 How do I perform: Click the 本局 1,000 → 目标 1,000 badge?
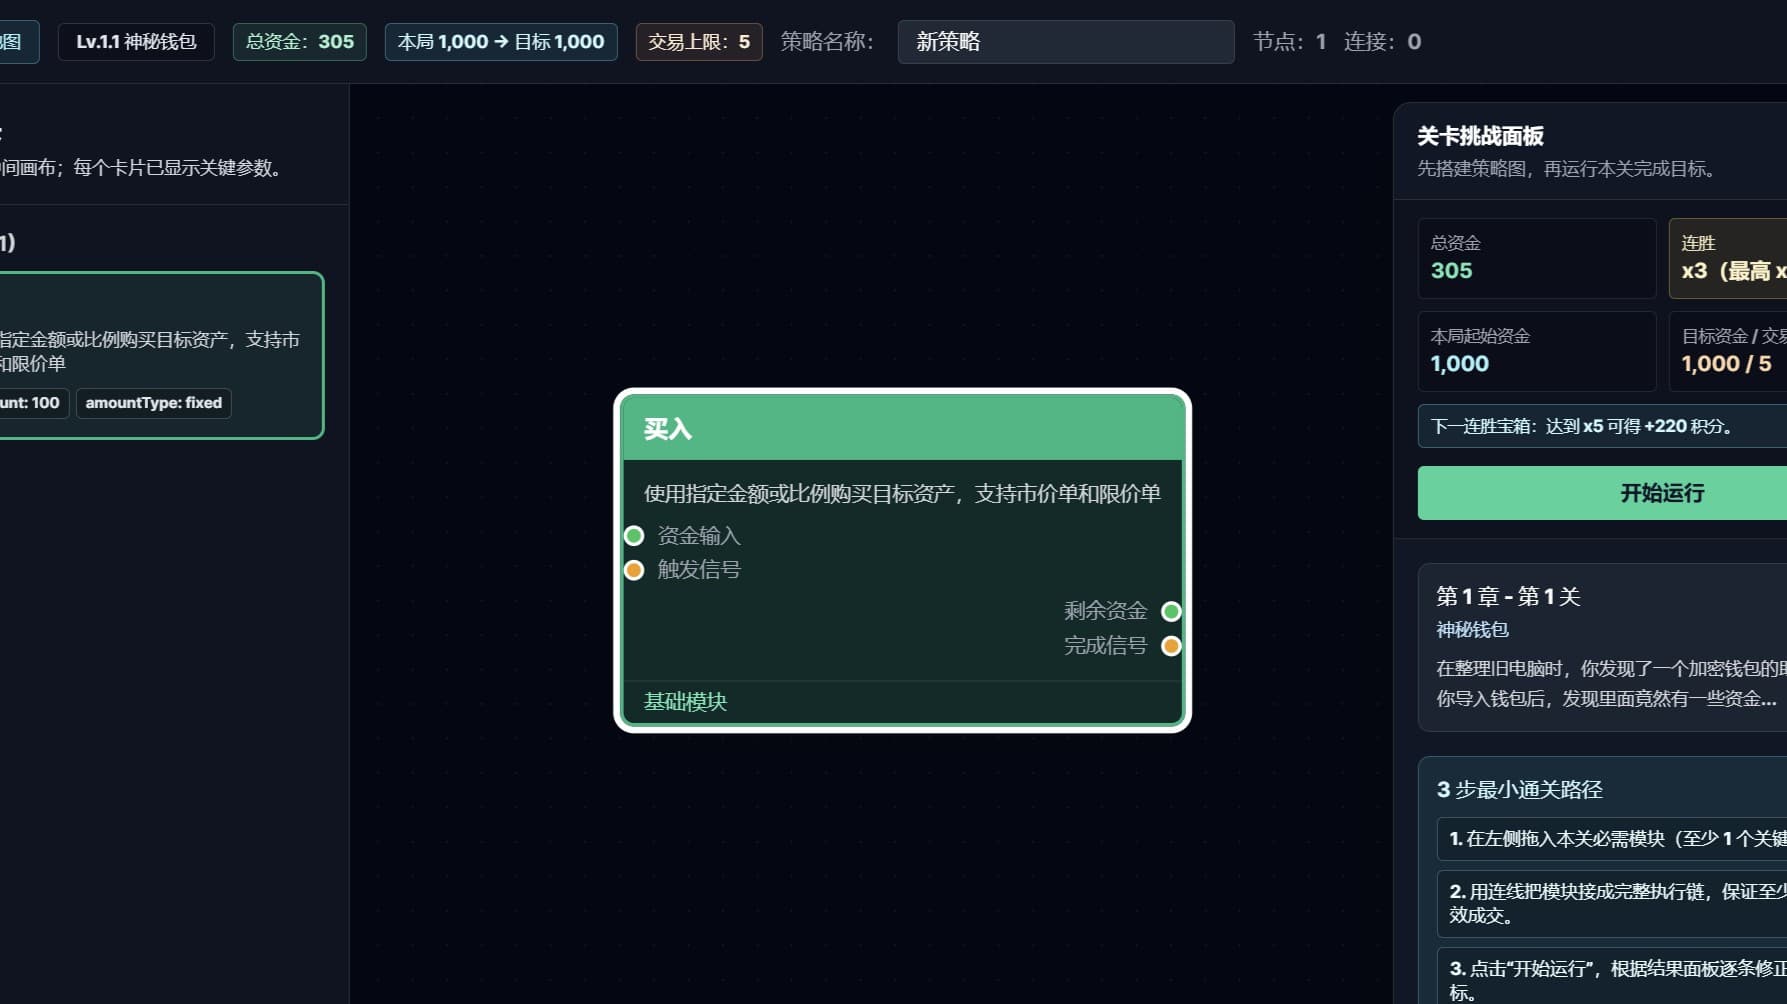pos(501,42)
